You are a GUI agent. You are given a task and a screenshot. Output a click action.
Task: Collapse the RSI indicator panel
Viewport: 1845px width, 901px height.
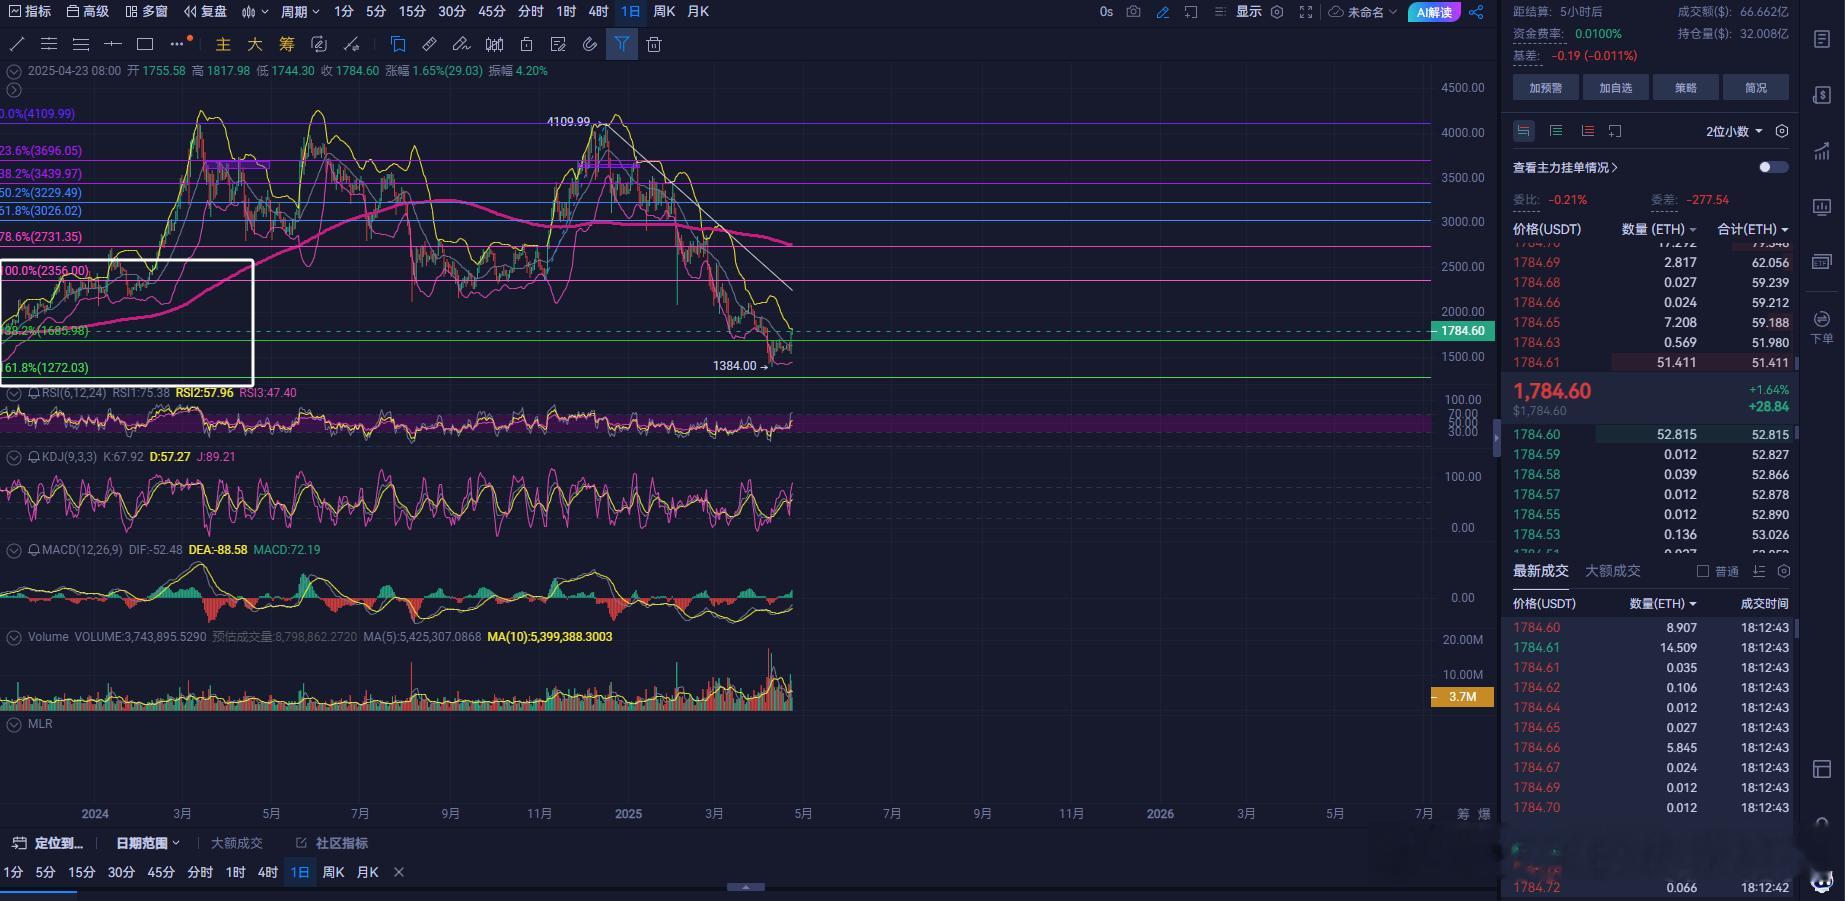(14, 393)
